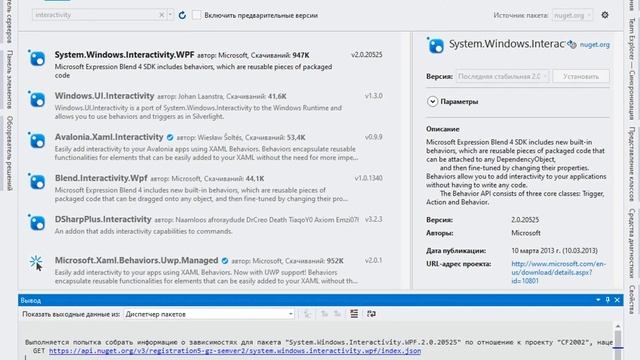Click the DSharpPlus.Interactivity package icon

coord(37,223)
